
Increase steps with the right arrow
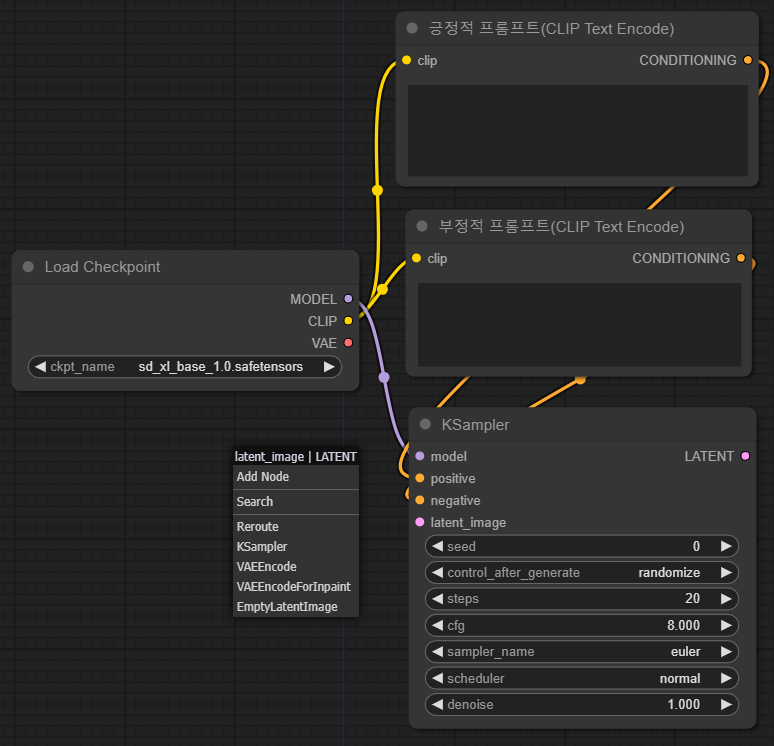726,599
